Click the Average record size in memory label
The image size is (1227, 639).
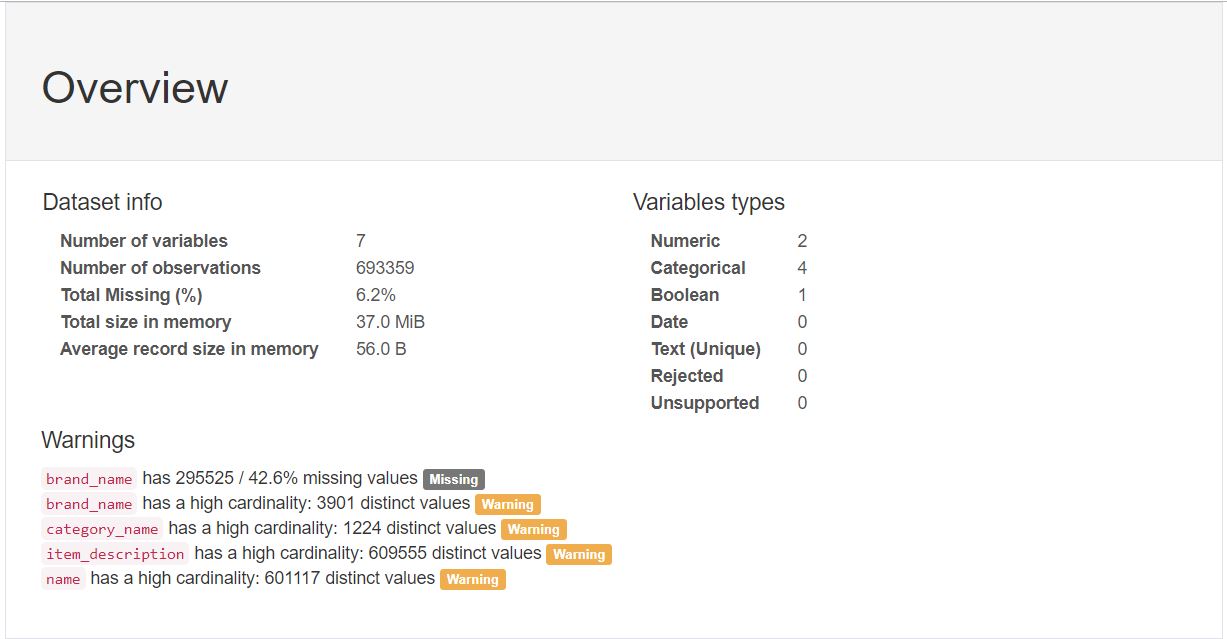point(189,349)
